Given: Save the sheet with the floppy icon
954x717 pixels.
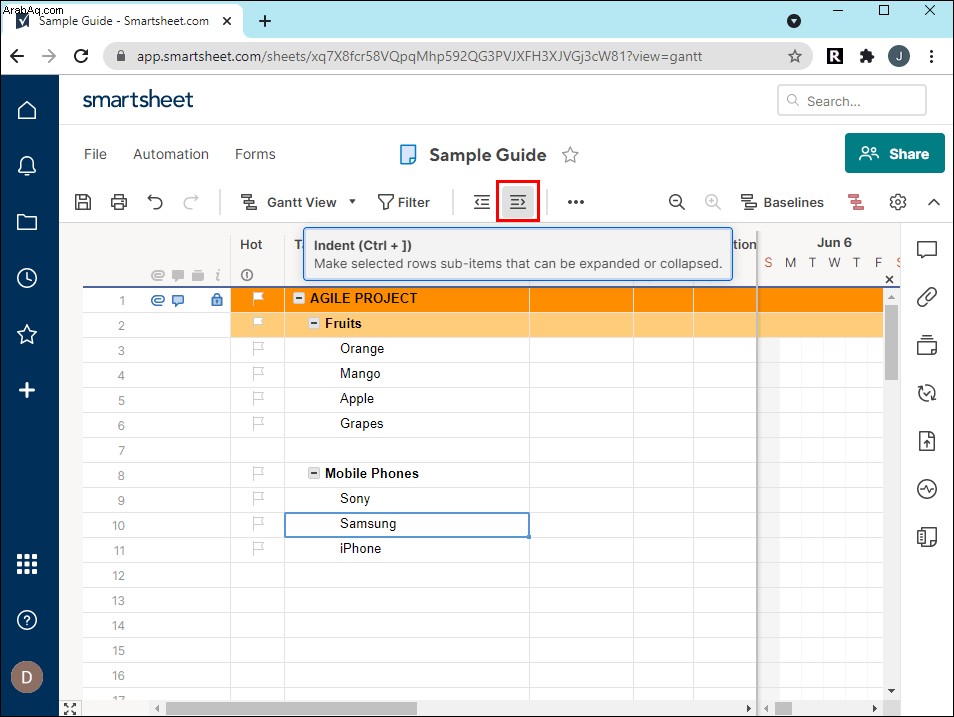Looking at the screenshot, I should point(83,202).
